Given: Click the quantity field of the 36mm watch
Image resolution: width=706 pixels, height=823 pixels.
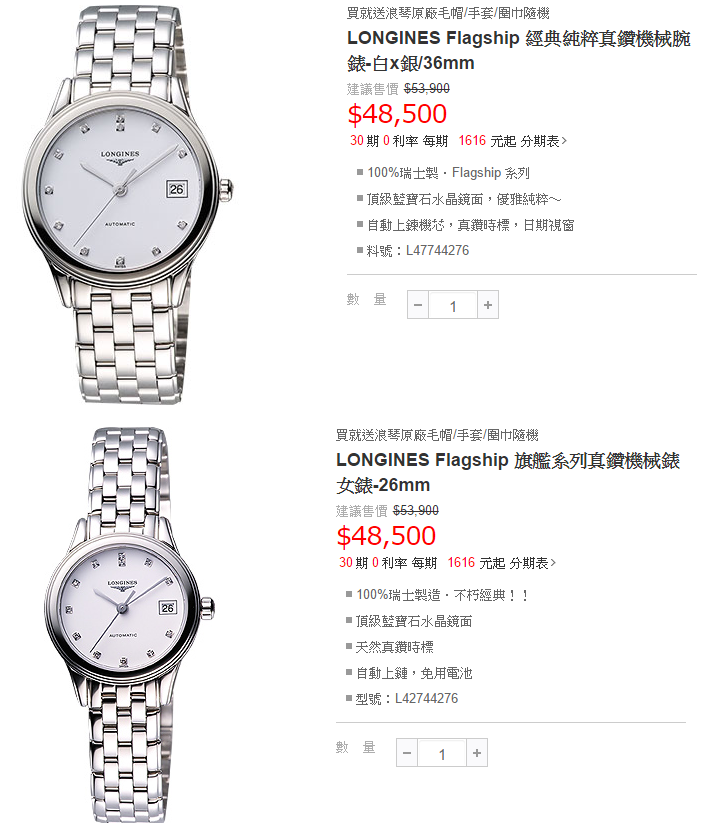Looking at the screenshot, I should coord(453,305).
